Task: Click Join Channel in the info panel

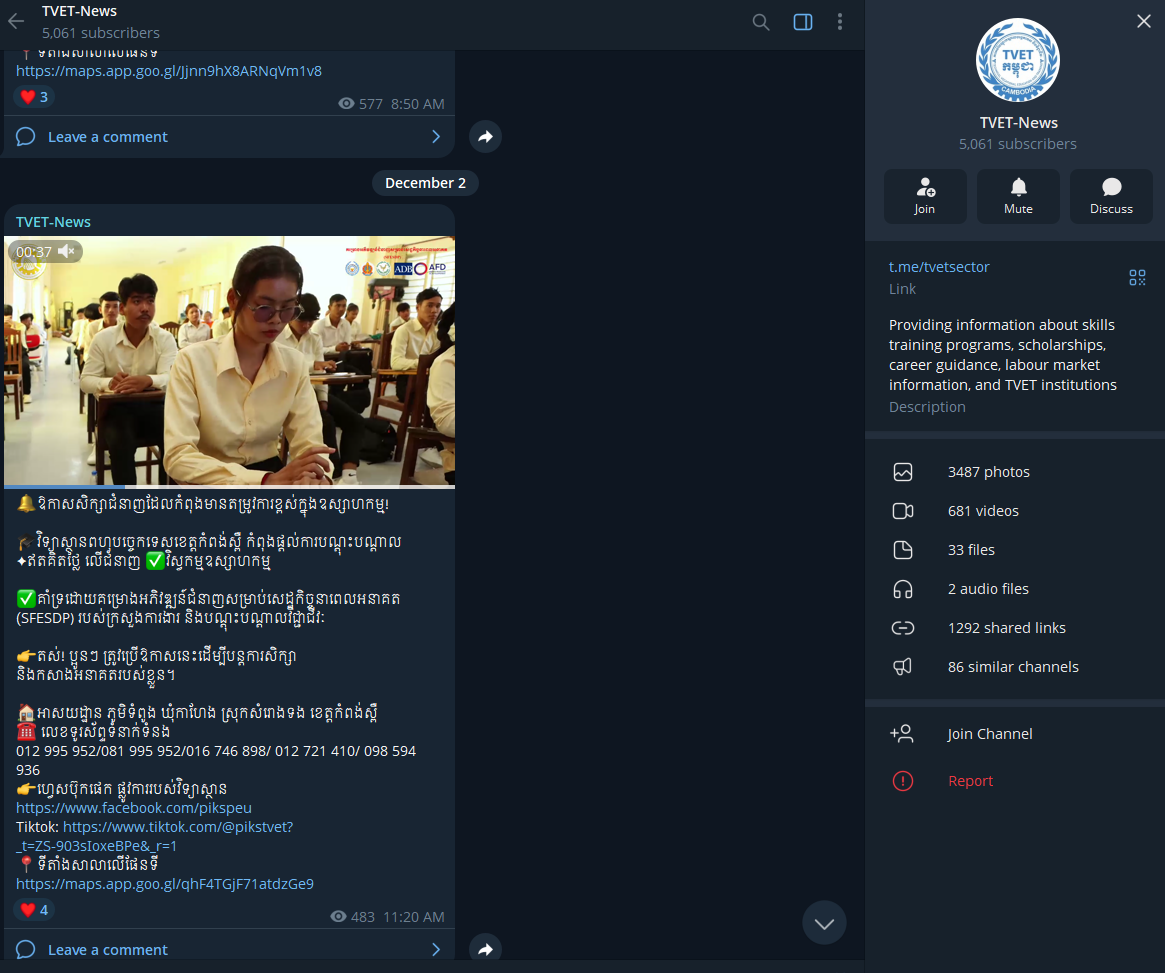Action: [x=989, y=734]
